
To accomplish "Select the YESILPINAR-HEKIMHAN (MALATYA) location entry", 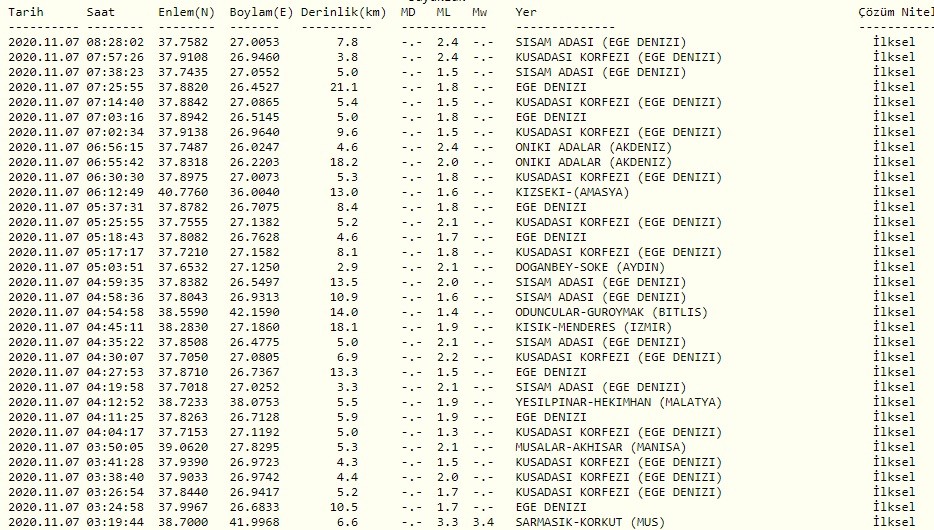I will tap(618, 402).
